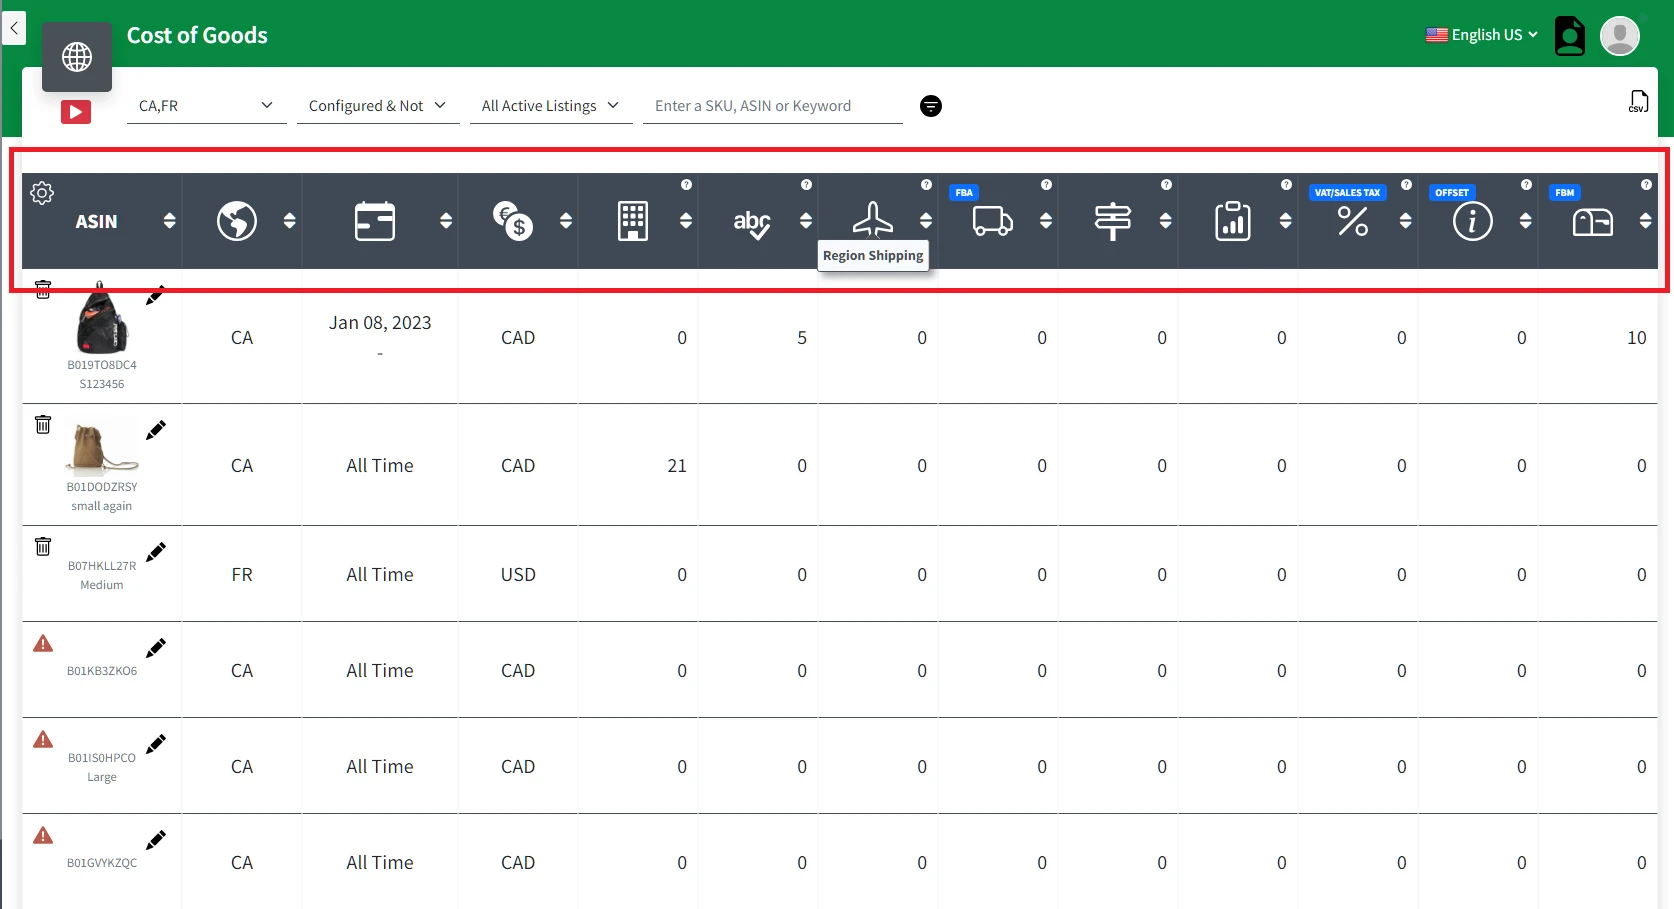Edit row B01KB3ZKO6 with pencil
This screenshot has height=909, width=1674.
tap(156, 649)
